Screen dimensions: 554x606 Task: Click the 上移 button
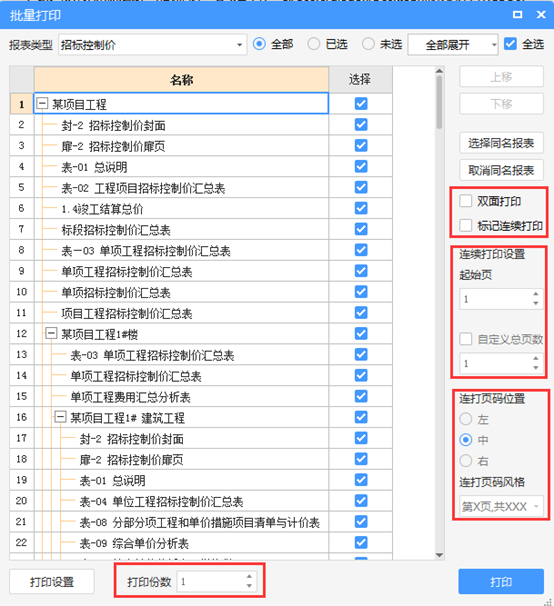coord(501,77)
